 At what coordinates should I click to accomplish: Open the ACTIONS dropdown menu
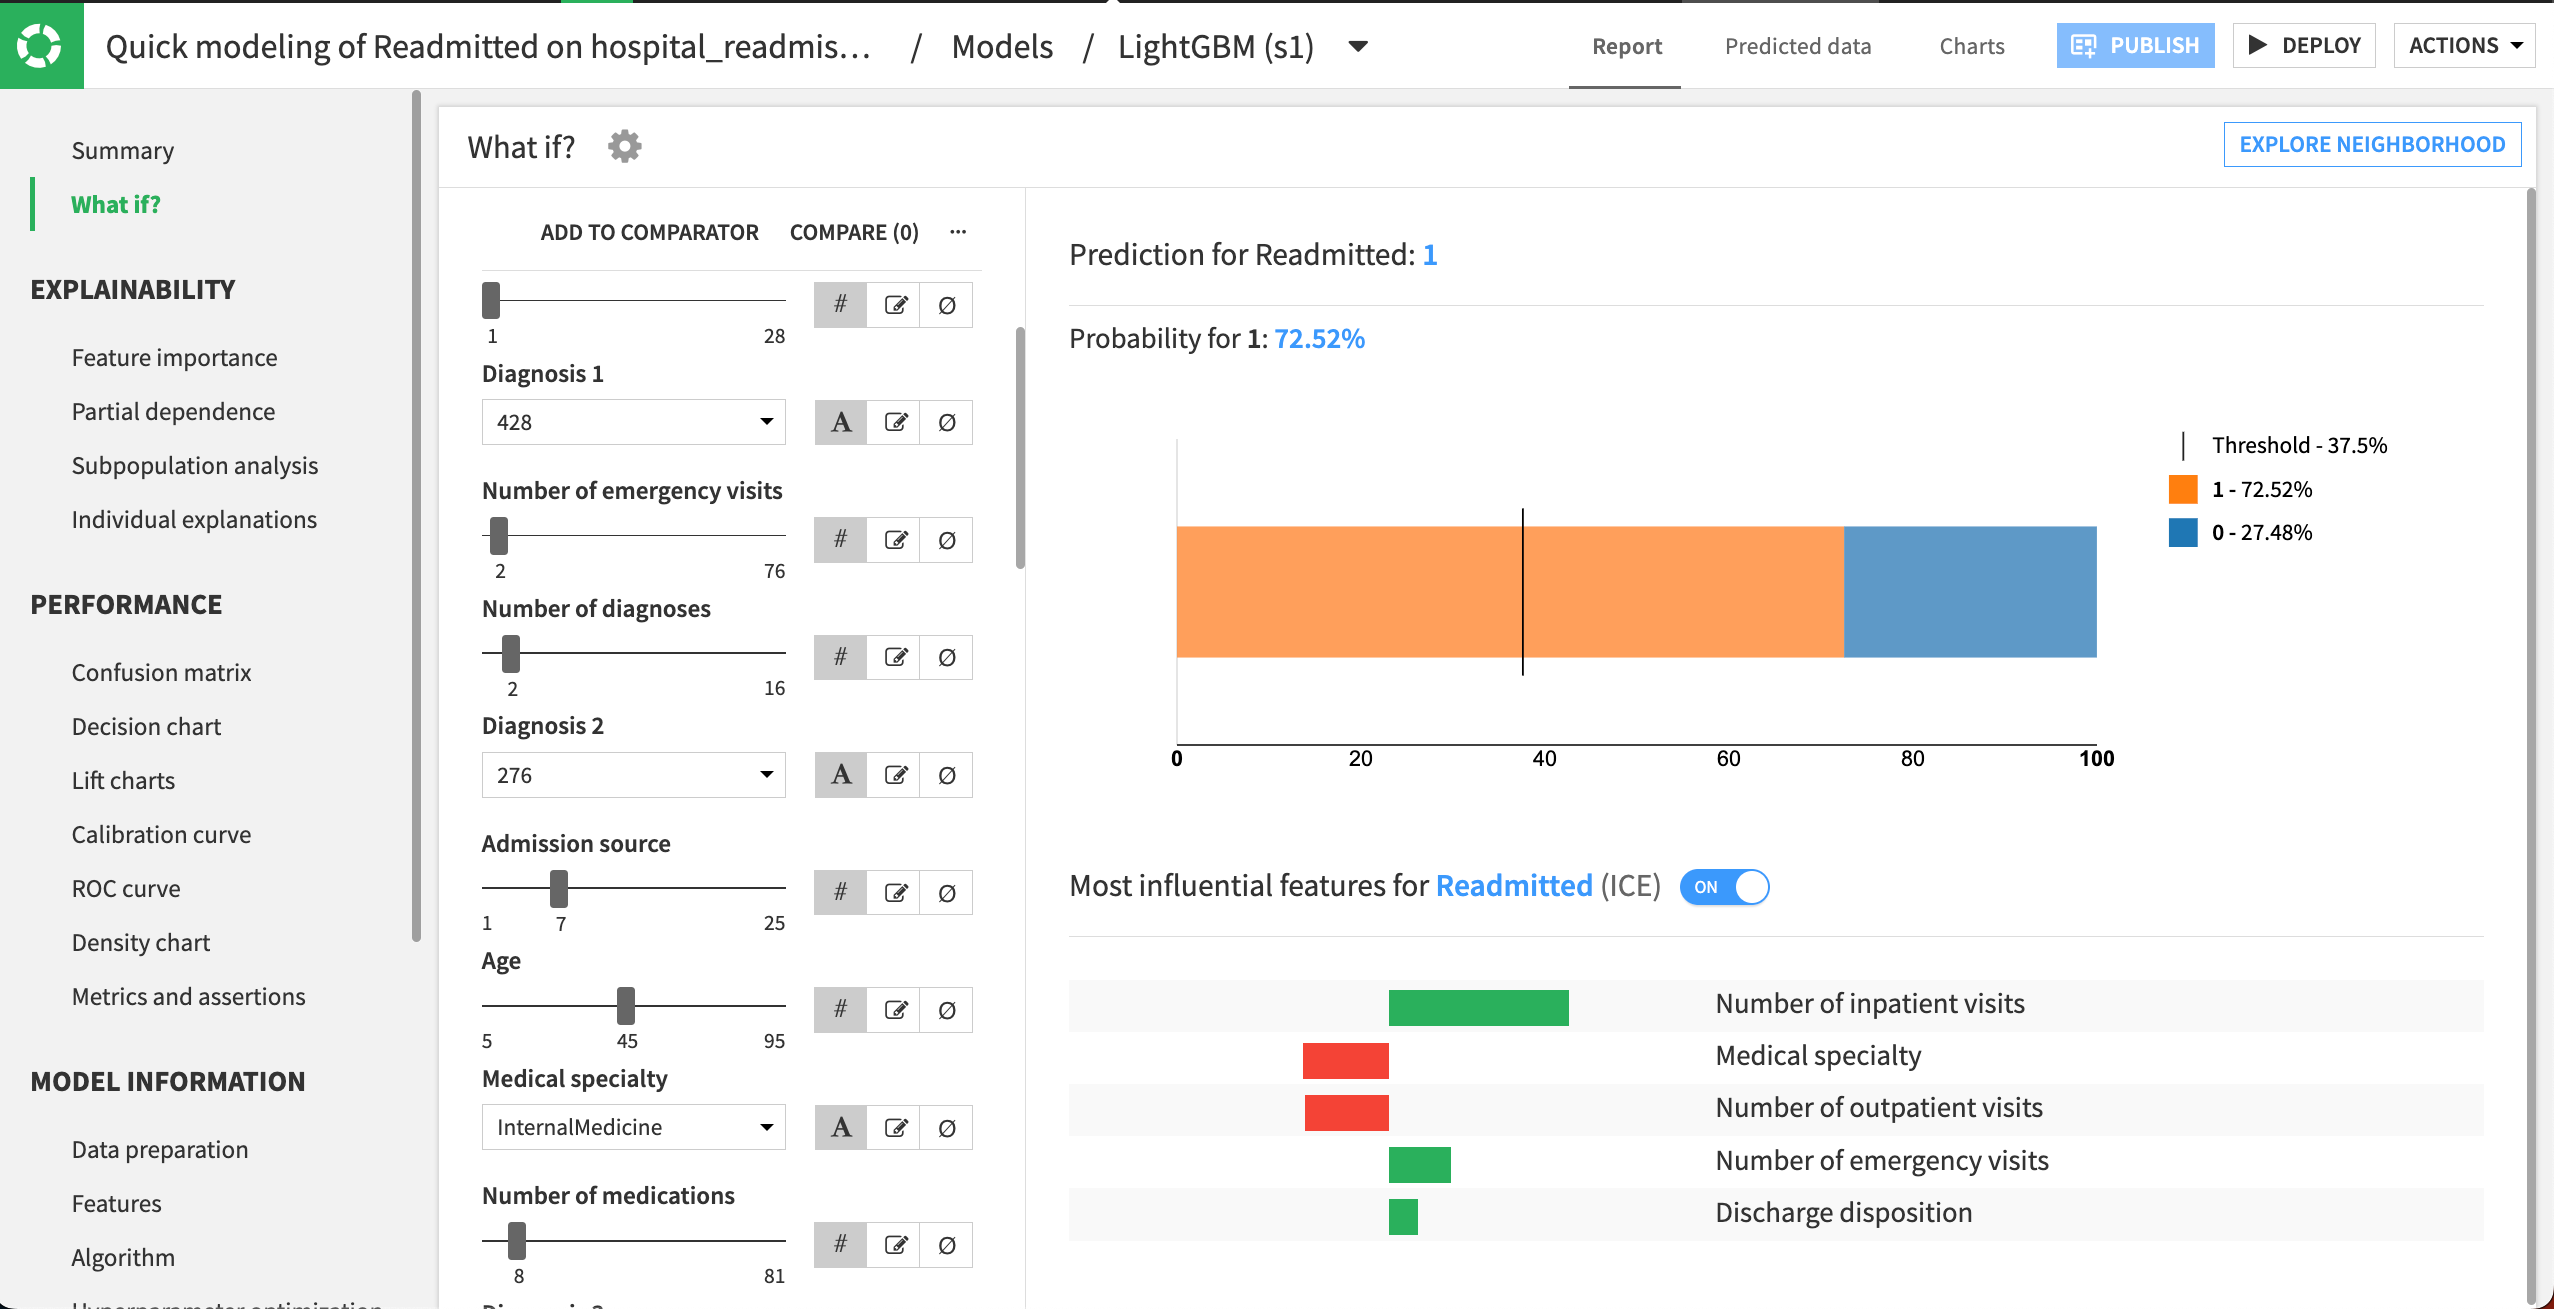pyautogui.click(x=2464, y=46)
